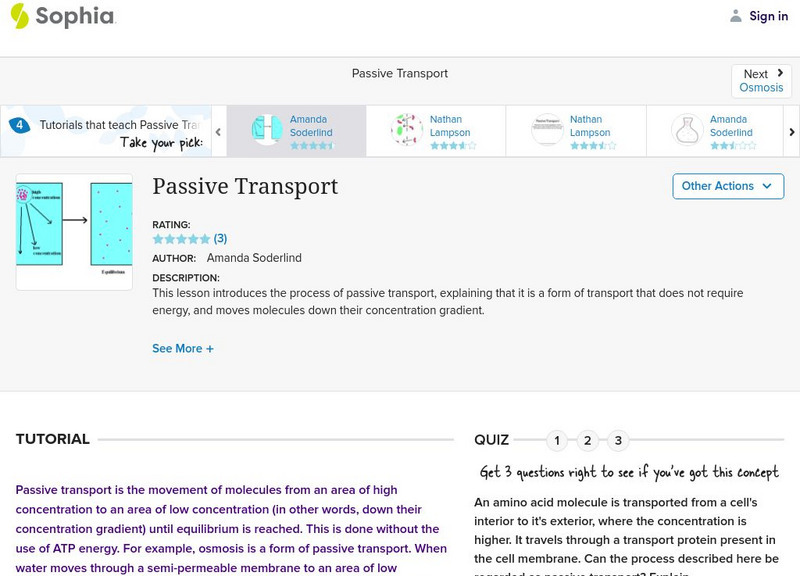Expand description with See More +

(183, 349)
